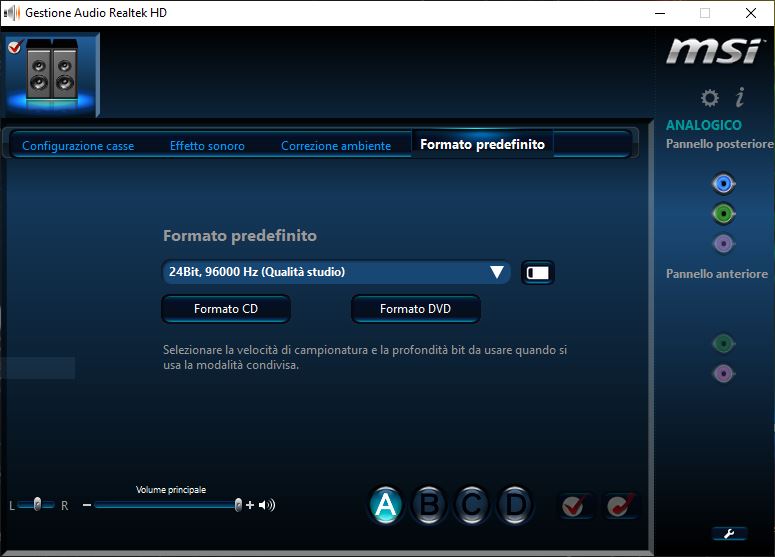
Task: Click the purple rear panel jack
Action: click(x=724, y=244)
